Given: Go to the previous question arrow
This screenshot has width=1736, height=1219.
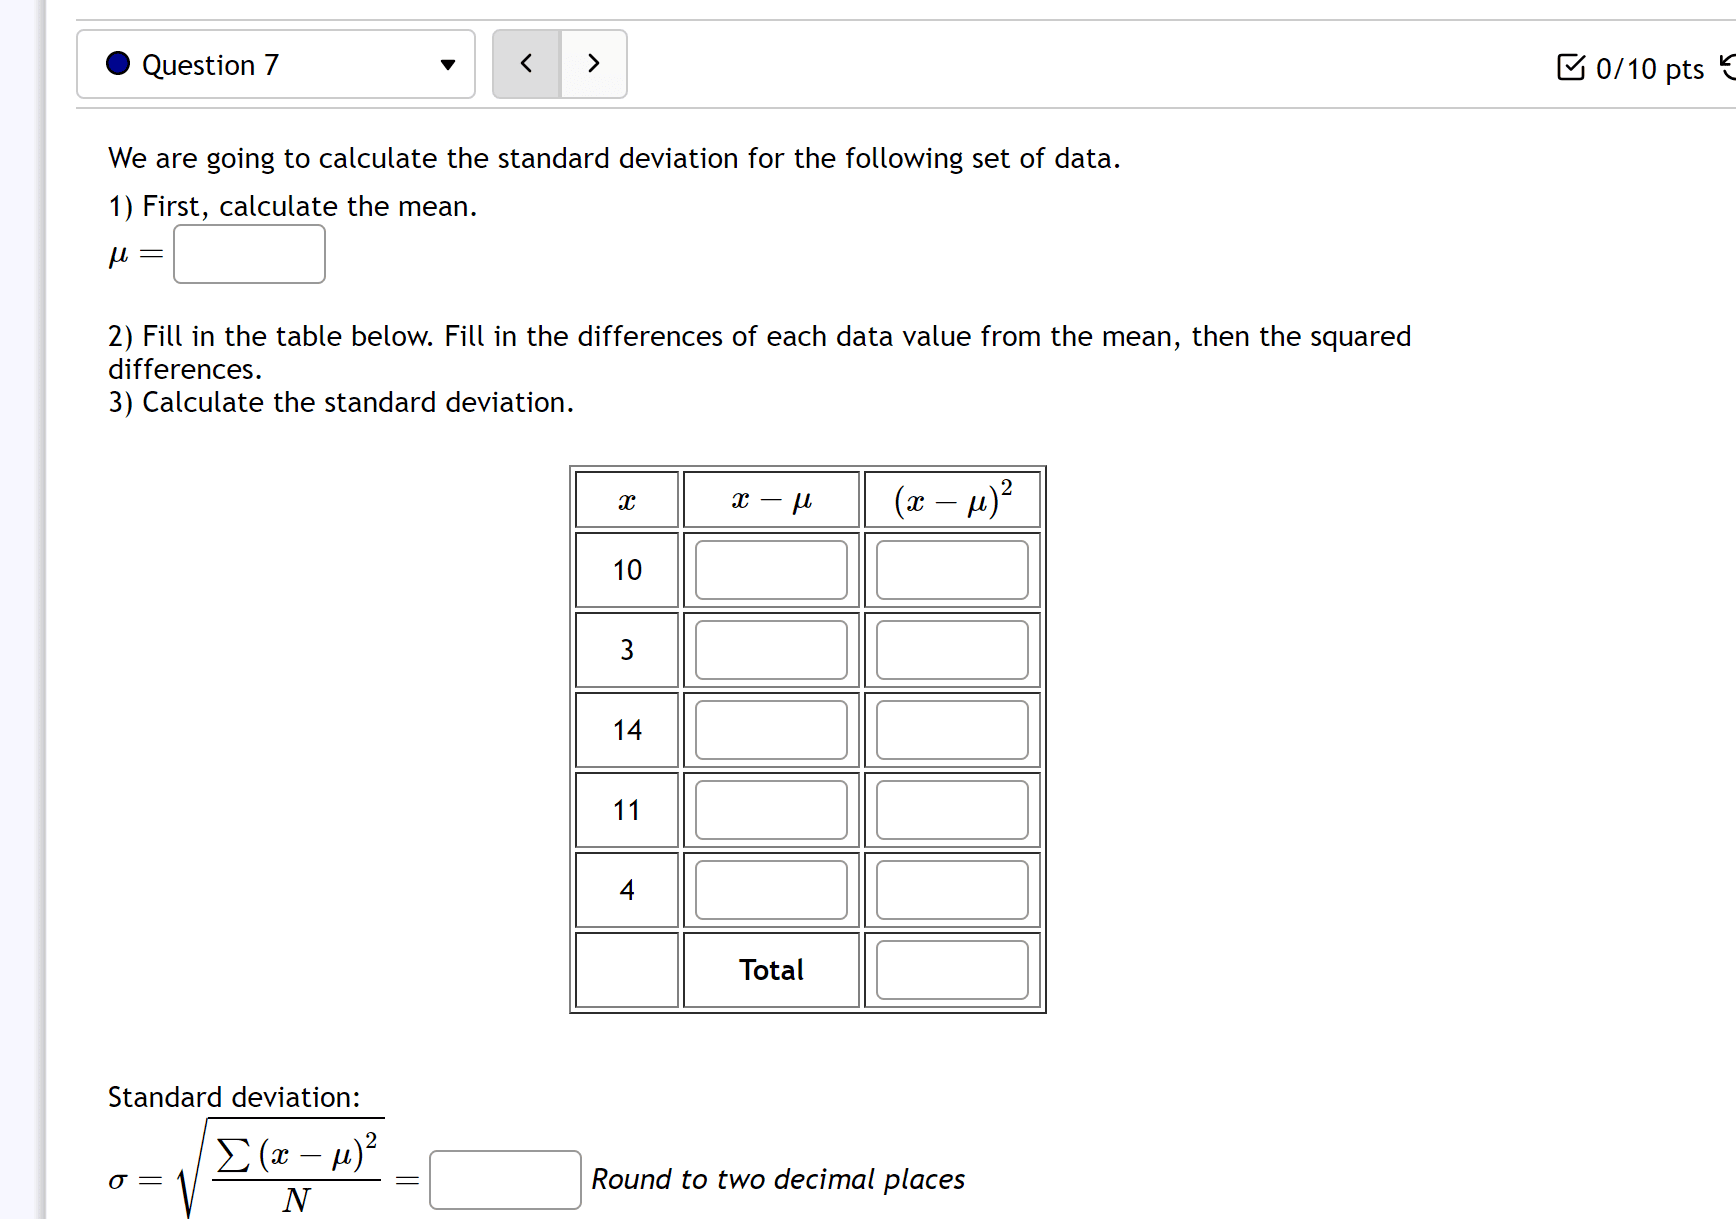Looking at the screenshot, I should pos(526,64).
